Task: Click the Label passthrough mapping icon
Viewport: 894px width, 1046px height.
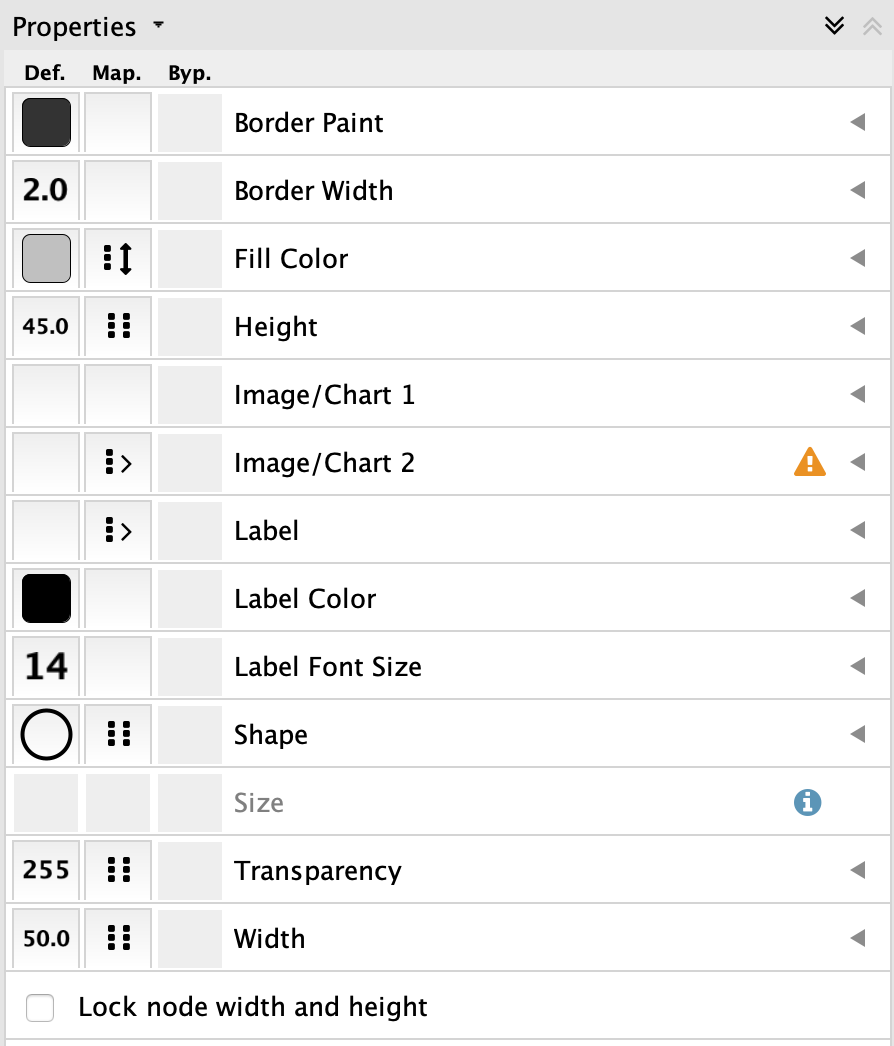Action: tap(118, 531)
